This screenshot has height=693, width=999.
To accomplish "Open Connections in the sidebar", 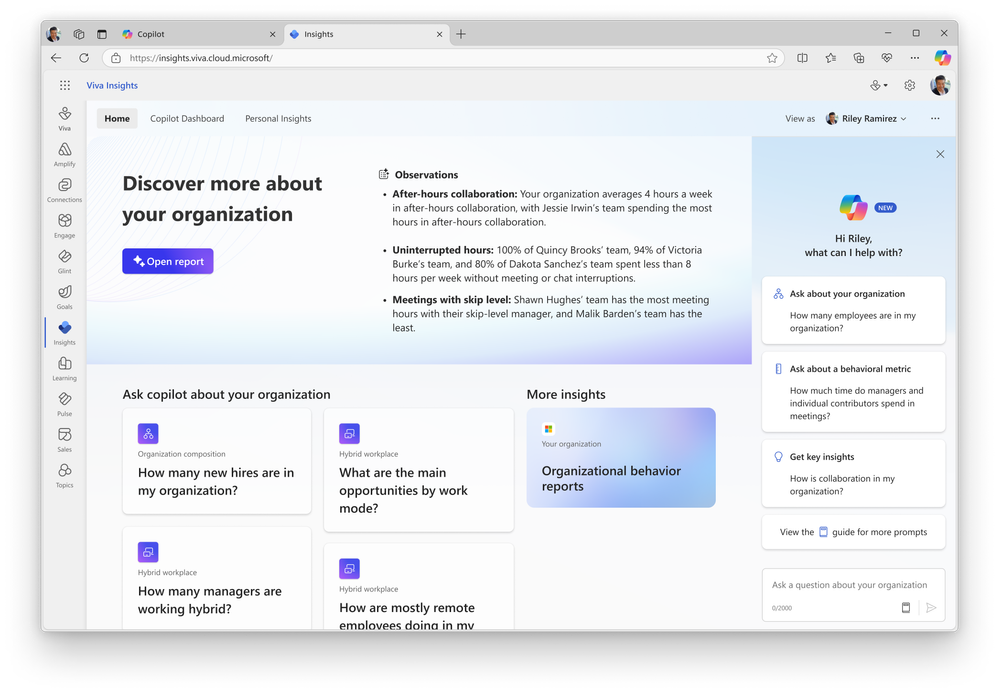I will 64,190.
